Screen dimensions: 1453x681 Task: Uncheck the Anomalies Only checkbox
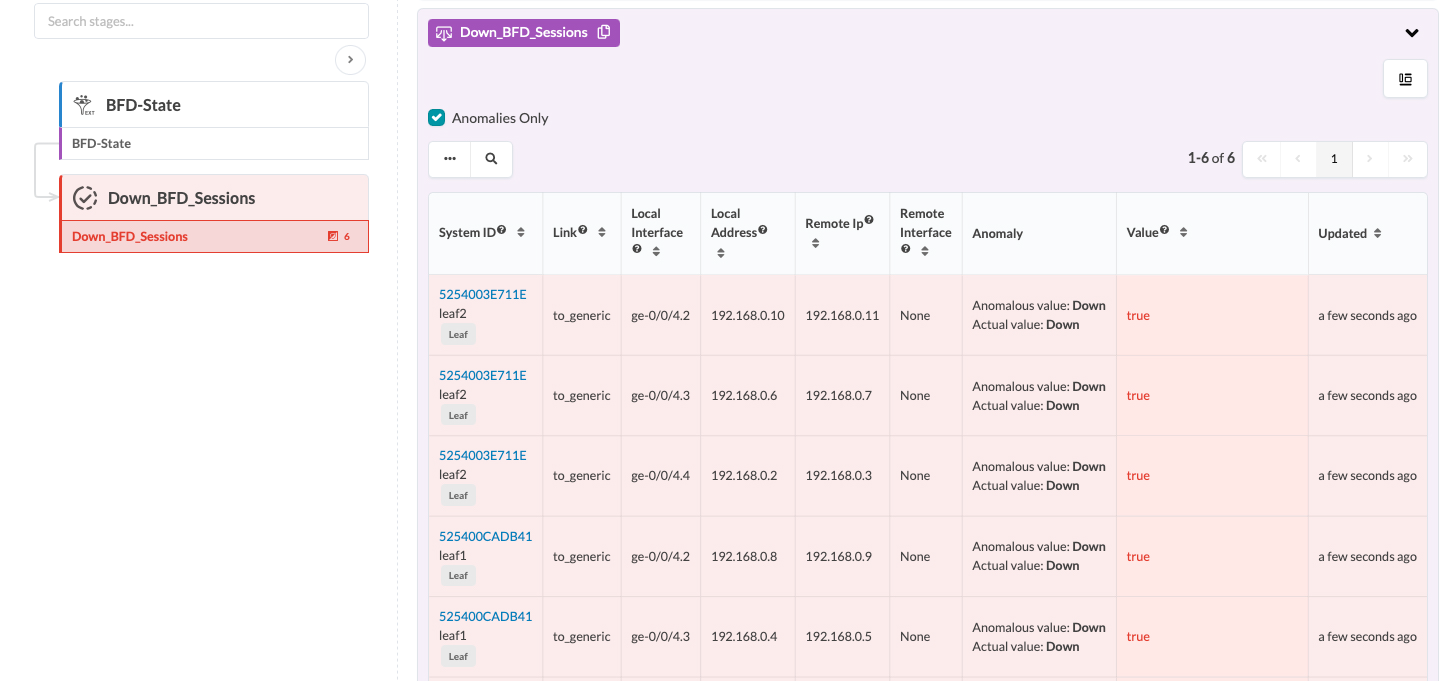(436, 118)
